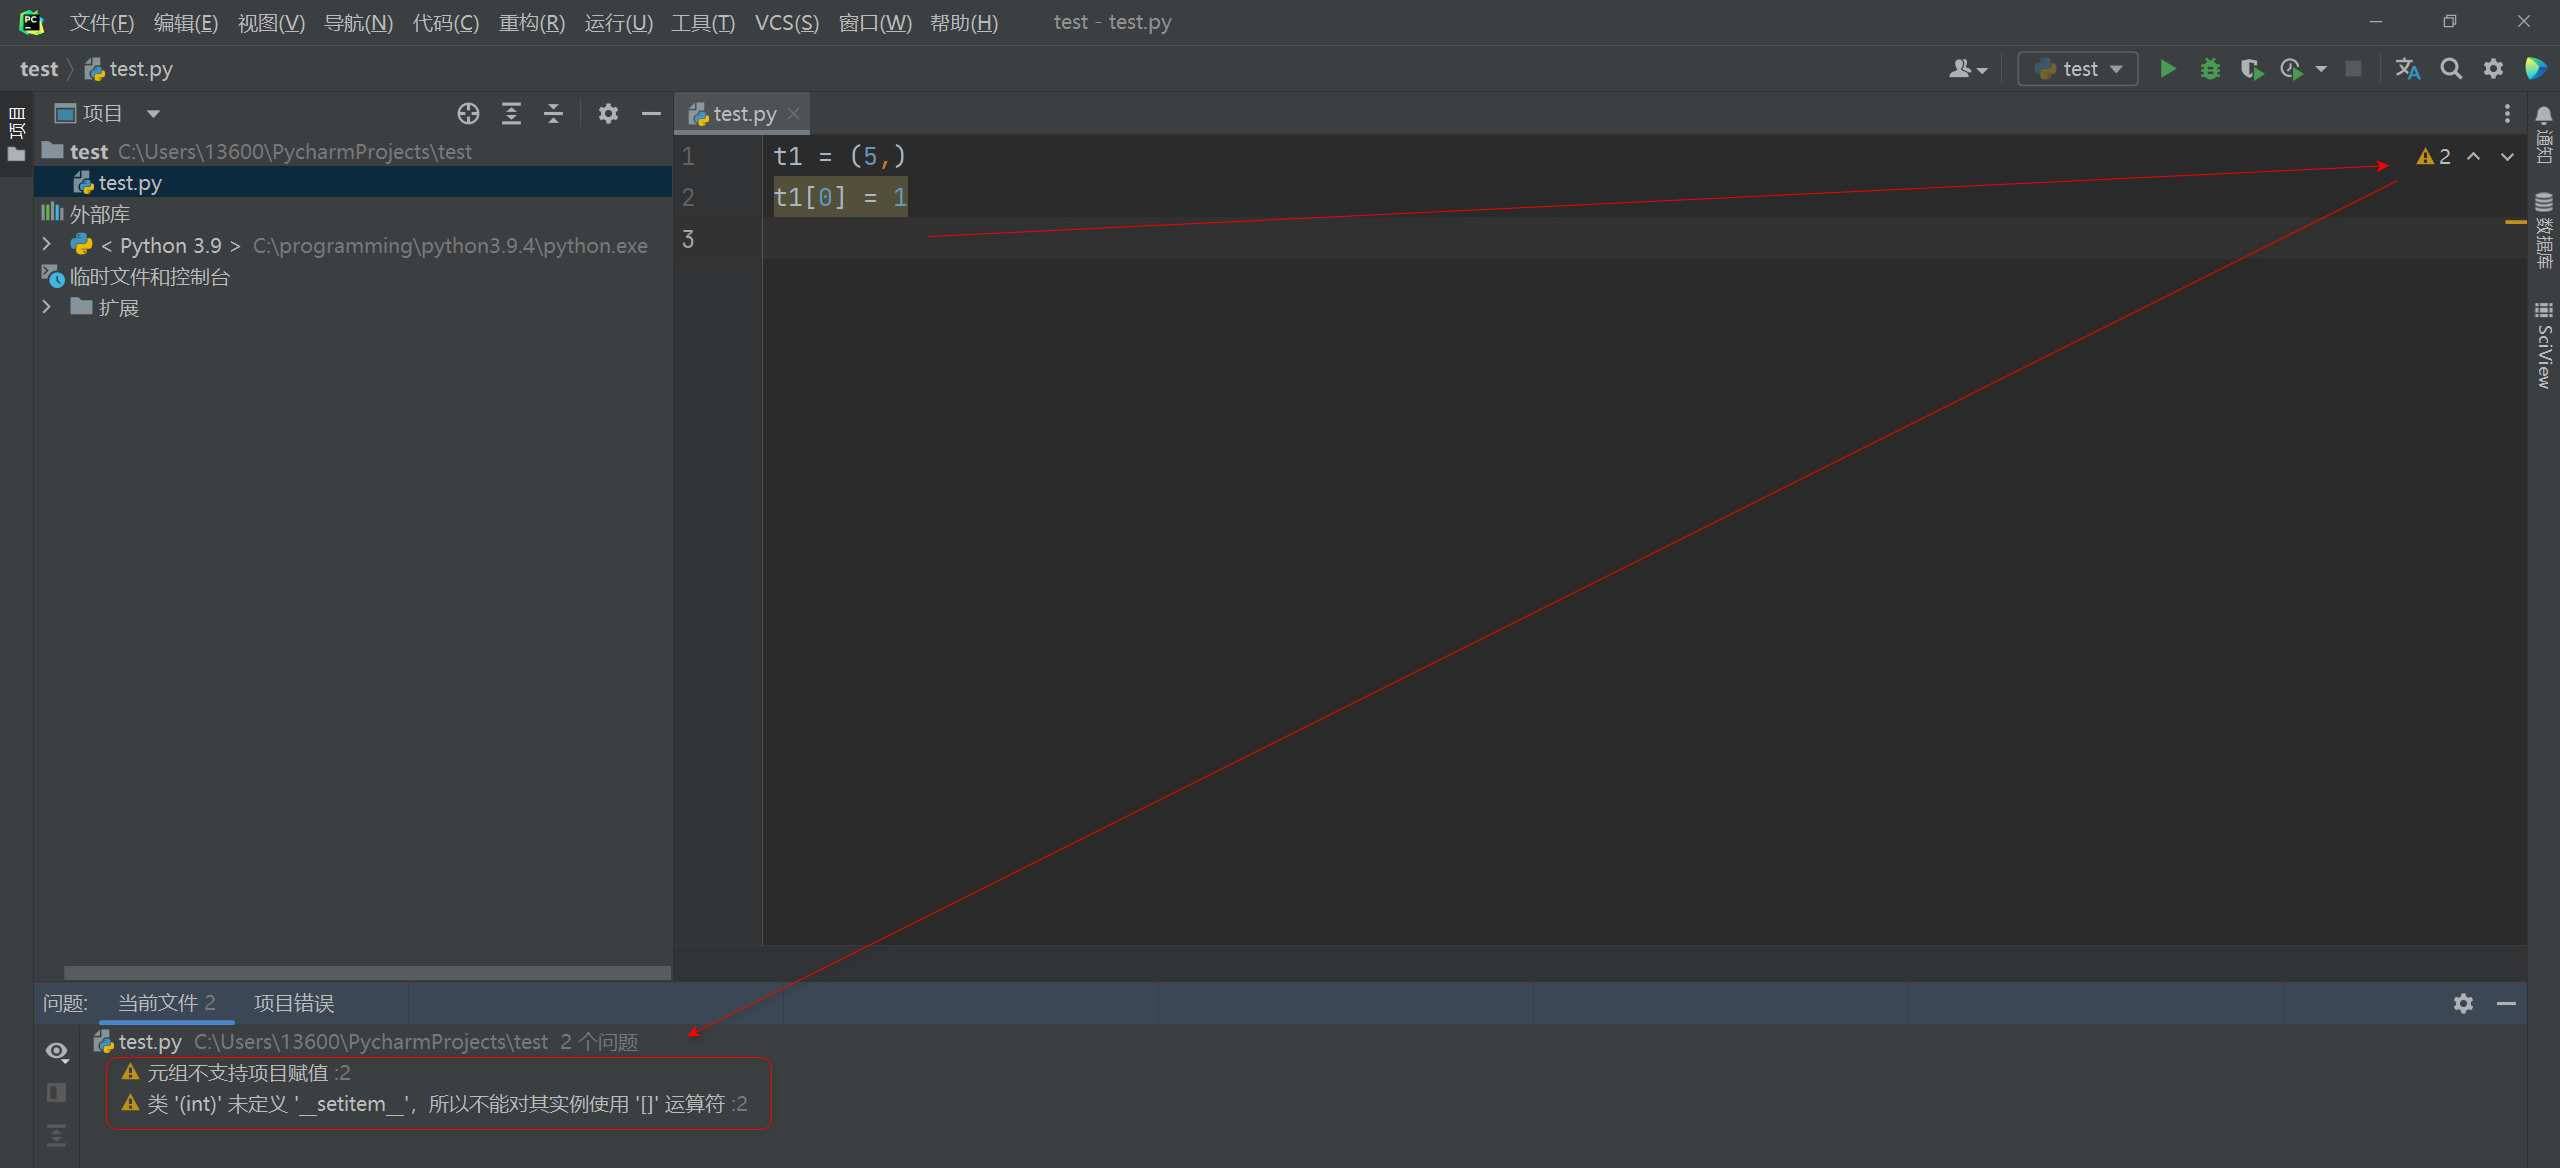Open the 重构(R) menu

(532, 22)
